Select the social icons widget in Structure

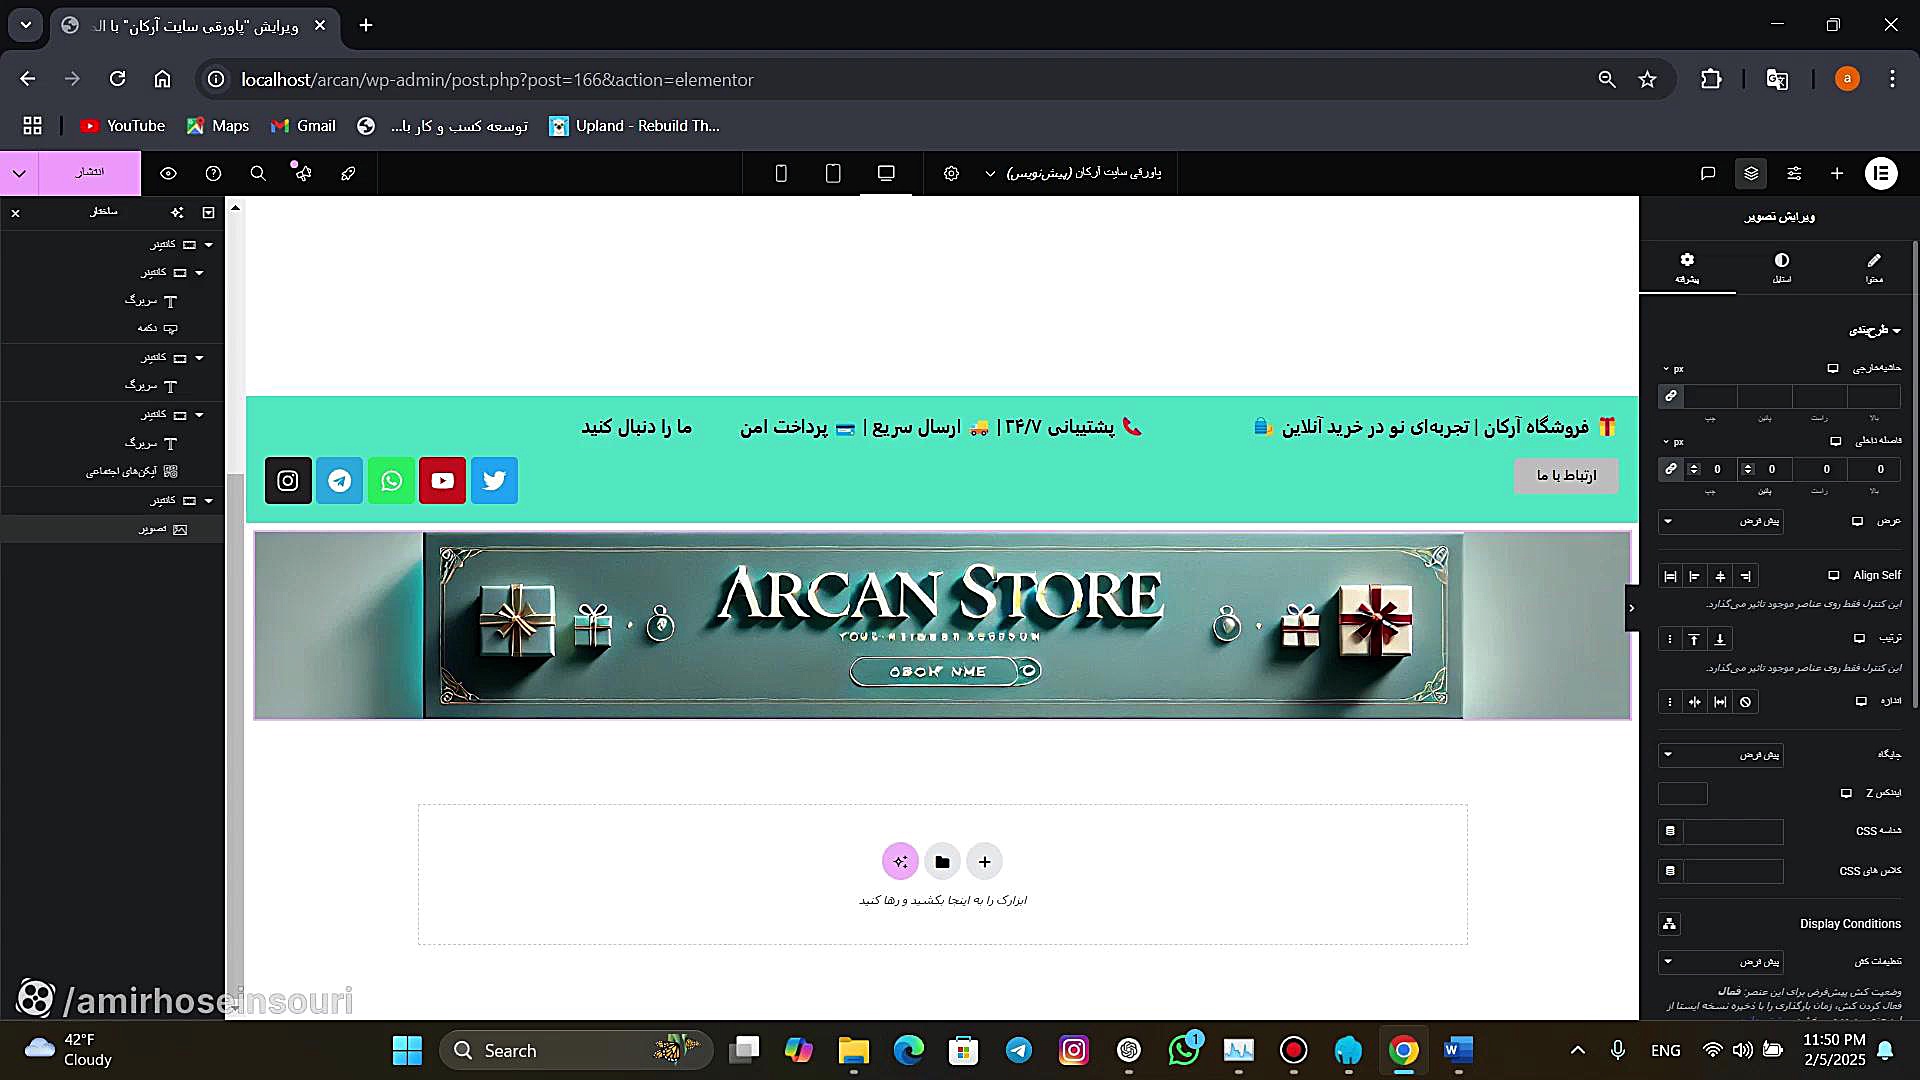point(131,471)
